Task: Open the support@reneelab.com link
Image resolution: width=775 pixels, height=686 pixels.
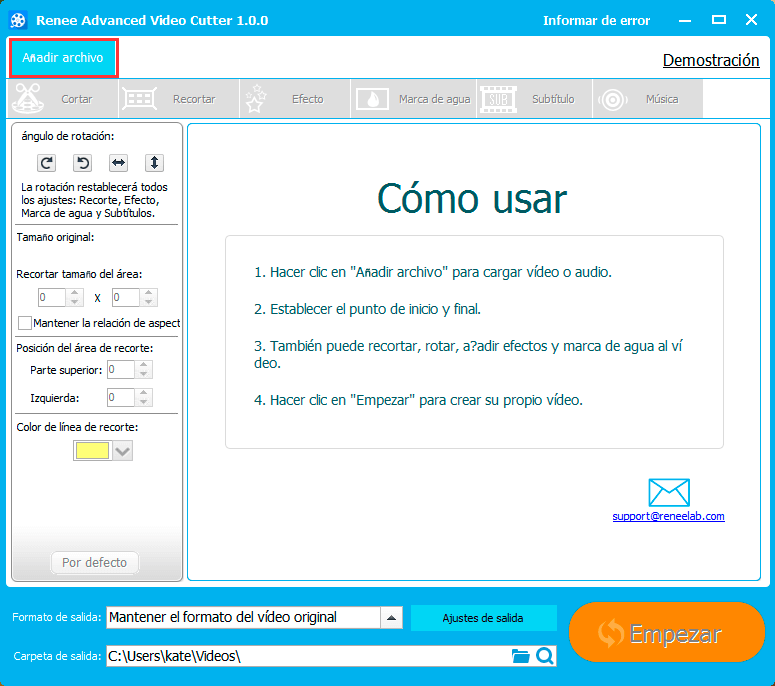Action: click(668, 516)
